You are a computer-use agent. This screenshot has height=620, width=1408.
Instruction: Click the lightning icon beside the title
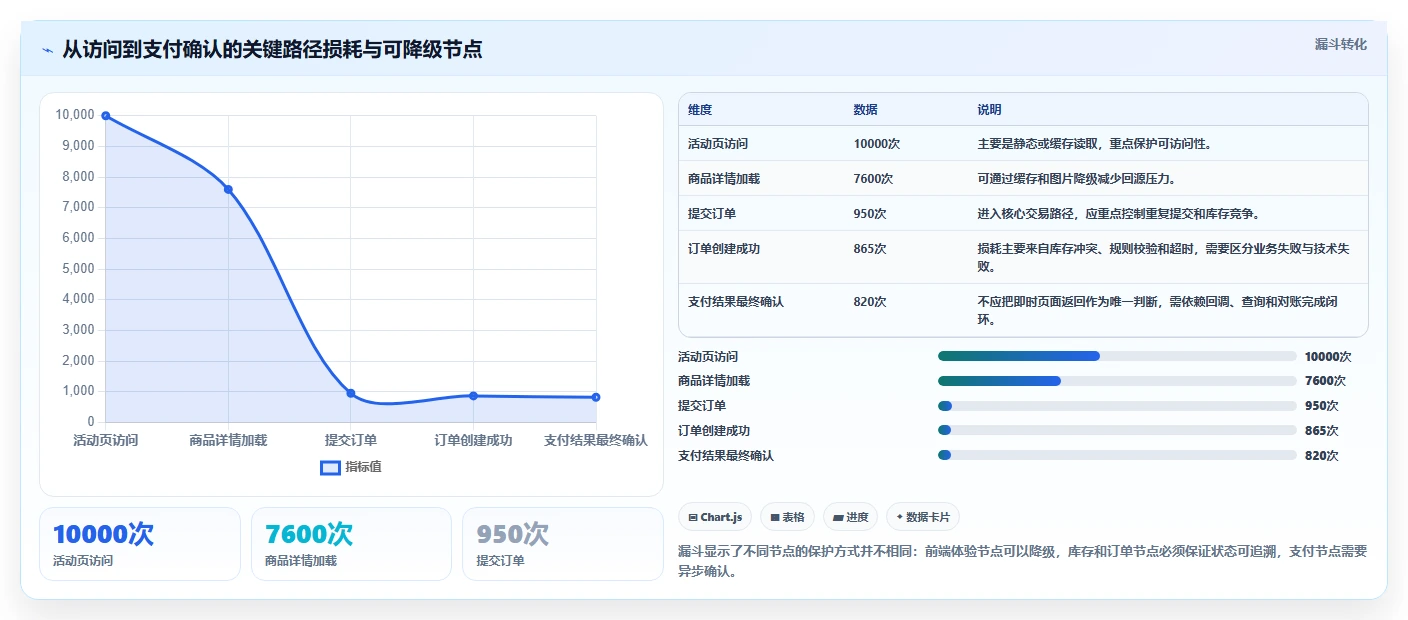point(47,50)
